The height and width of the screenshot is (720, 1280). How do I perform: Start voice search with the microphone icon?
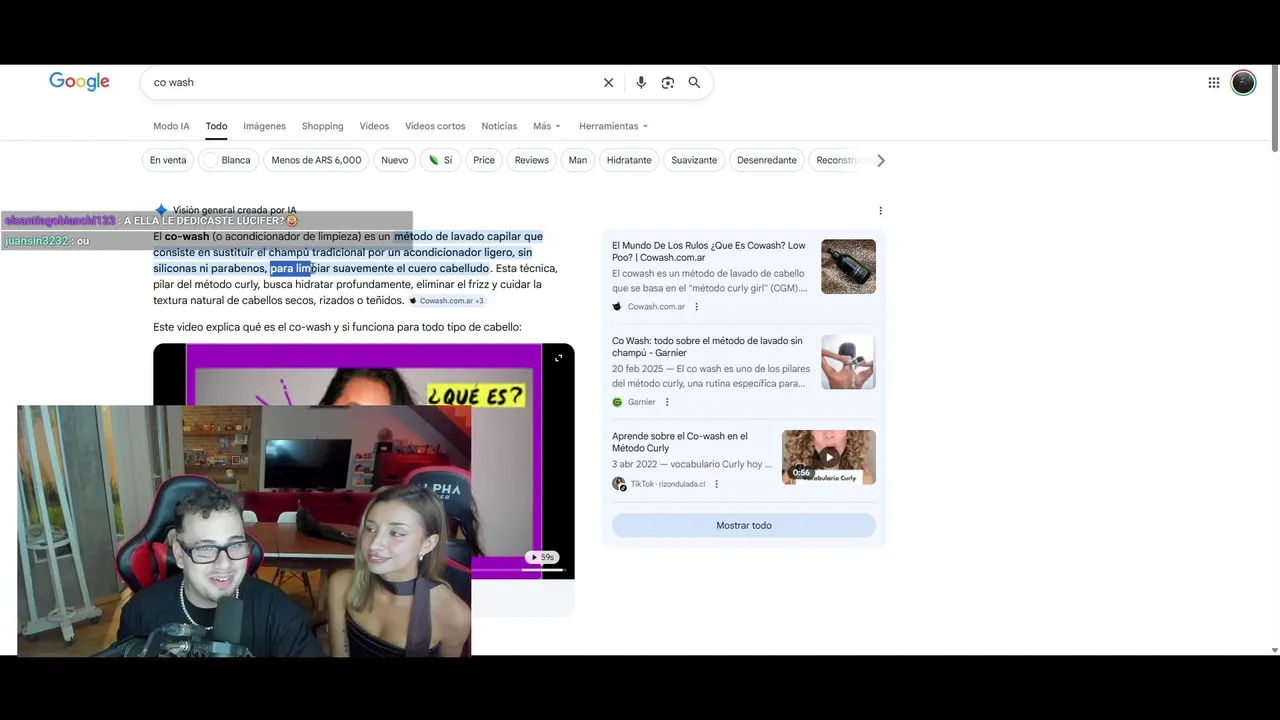click(641, 83)
